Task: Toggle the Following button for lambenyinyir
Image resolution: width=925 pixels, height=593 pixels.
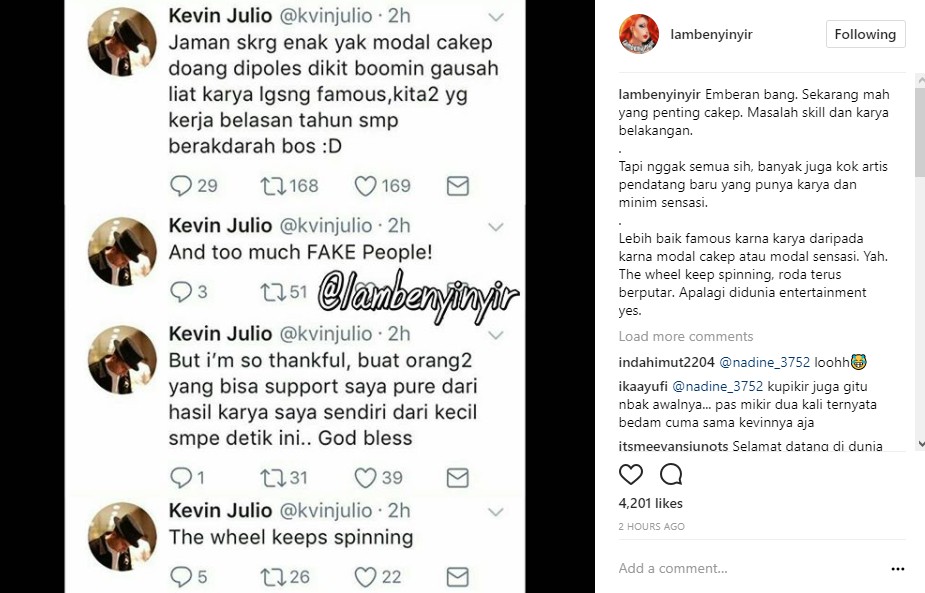Action: (865, 34)
